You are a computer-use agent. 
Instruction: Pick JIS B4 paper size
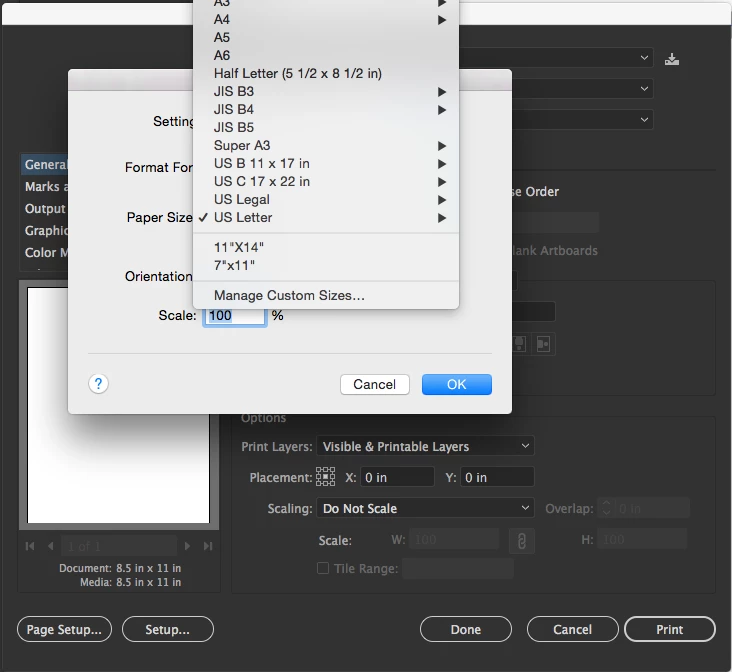tap(326, 109)
